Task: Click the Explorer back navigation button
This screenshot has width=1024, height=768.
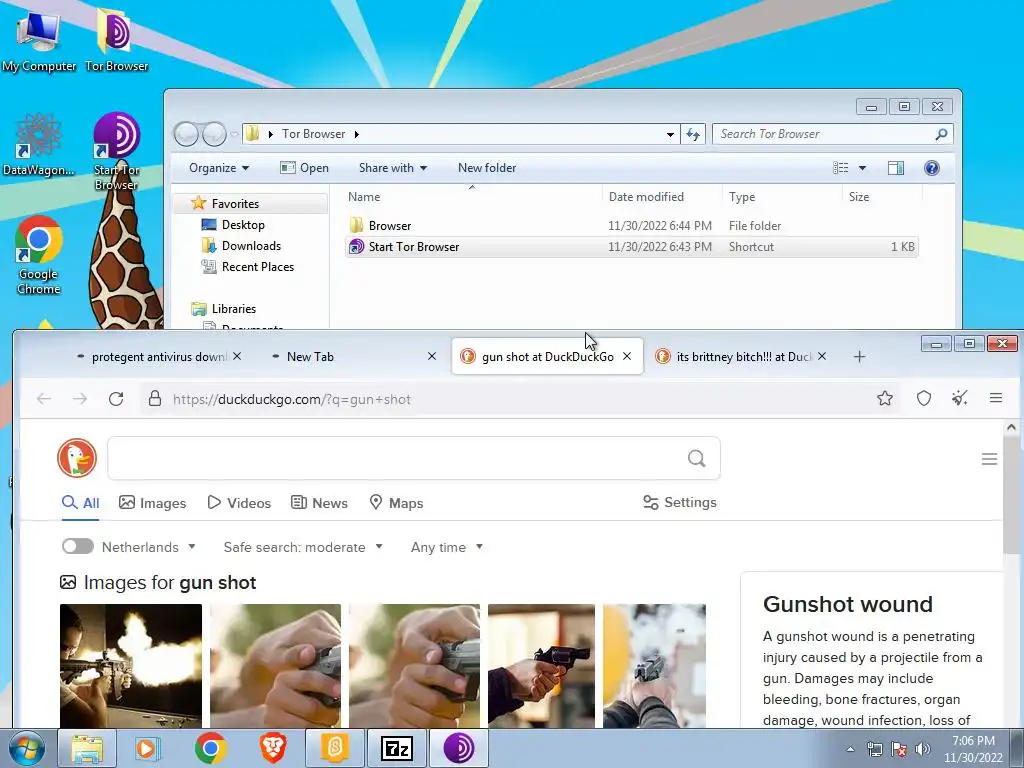Action: 186,134
